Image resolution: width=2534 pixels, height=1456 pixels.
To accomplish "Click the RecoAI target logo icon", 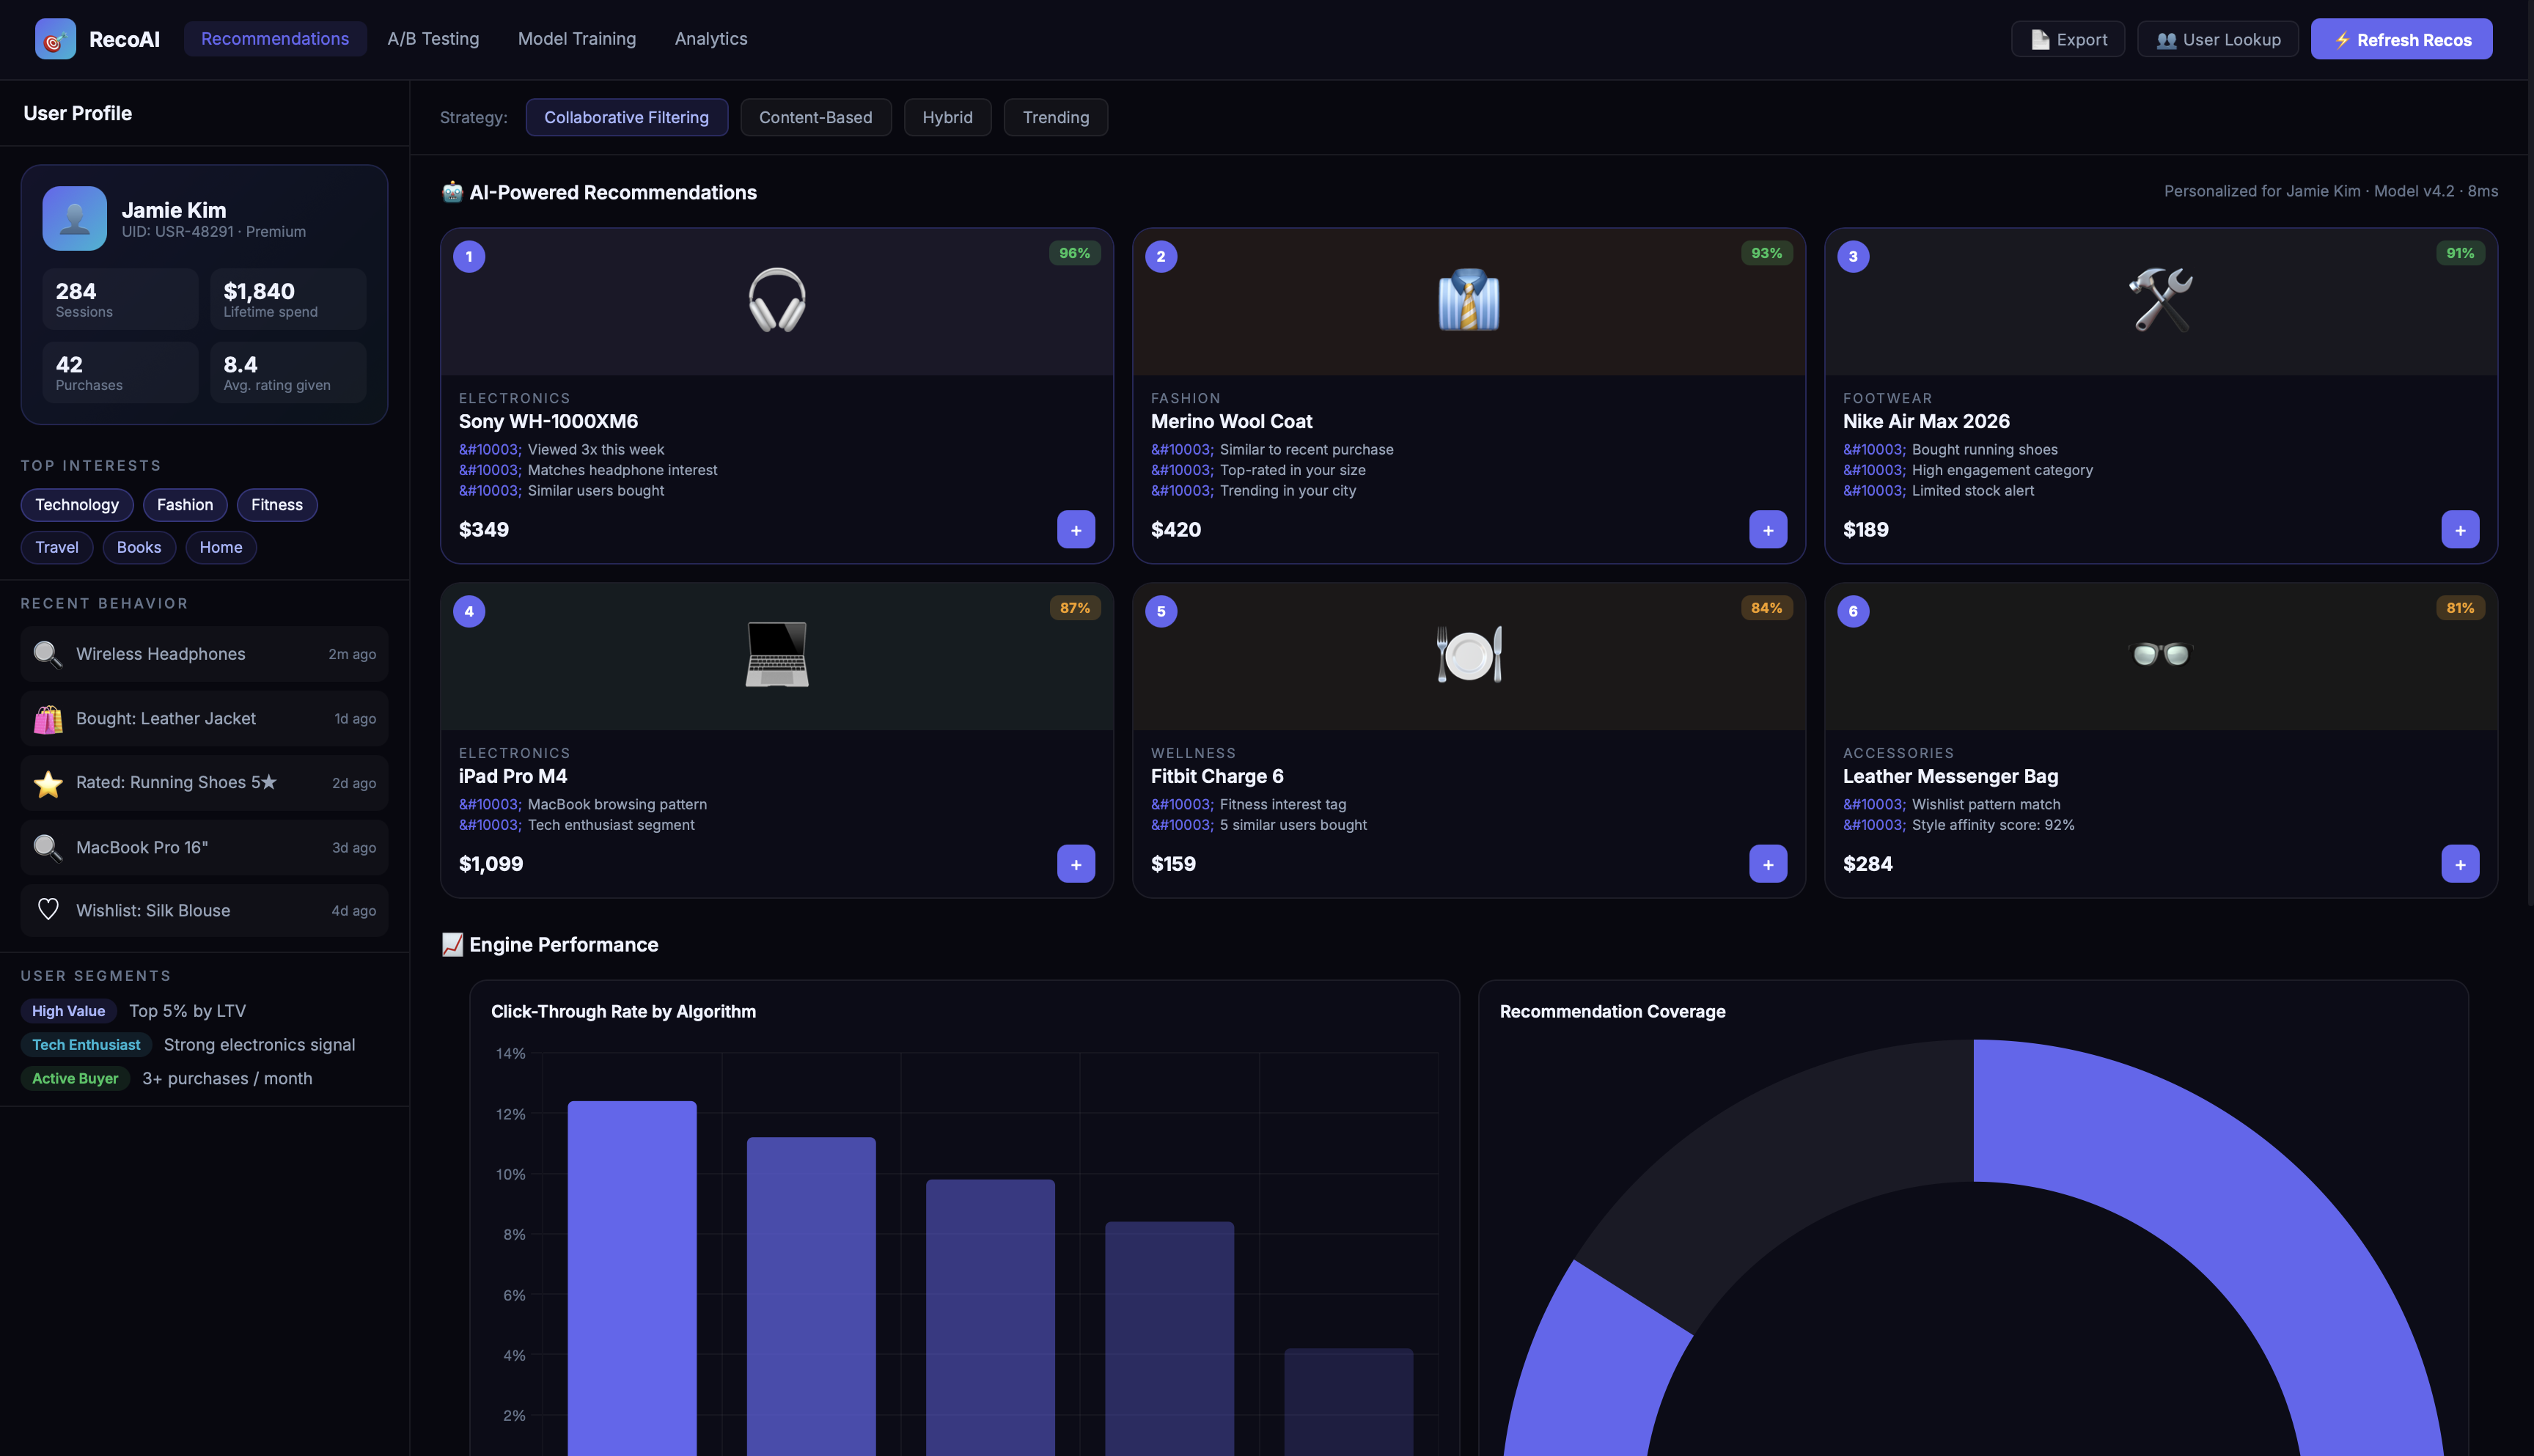I will 55,39.
